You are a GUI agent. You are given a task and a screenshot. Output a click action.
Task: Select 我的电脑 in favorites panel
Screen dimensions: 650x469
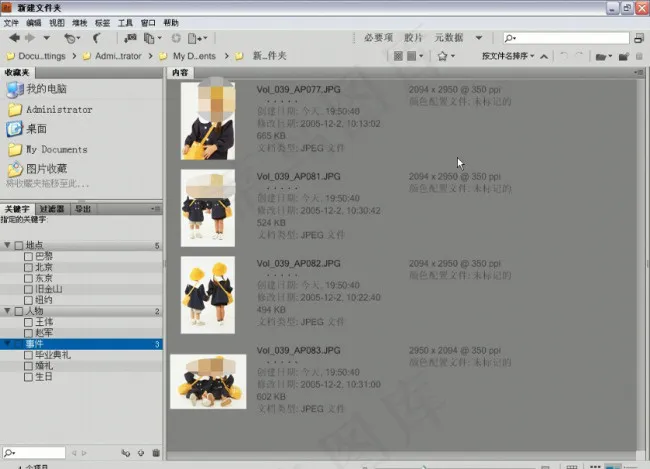point(46,89)
